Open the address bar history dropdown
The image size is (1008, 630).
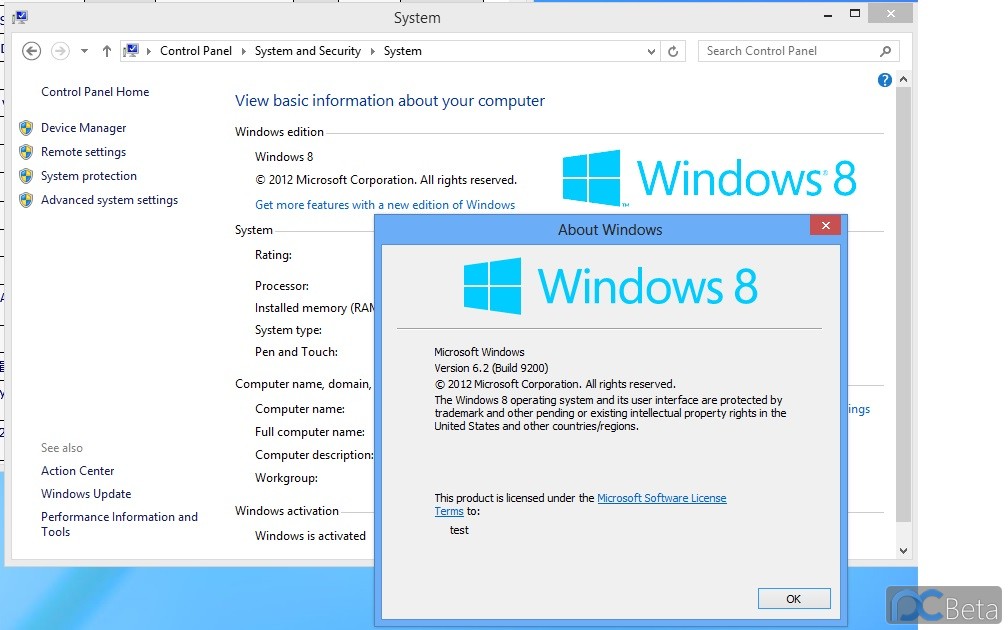[651, 51]
